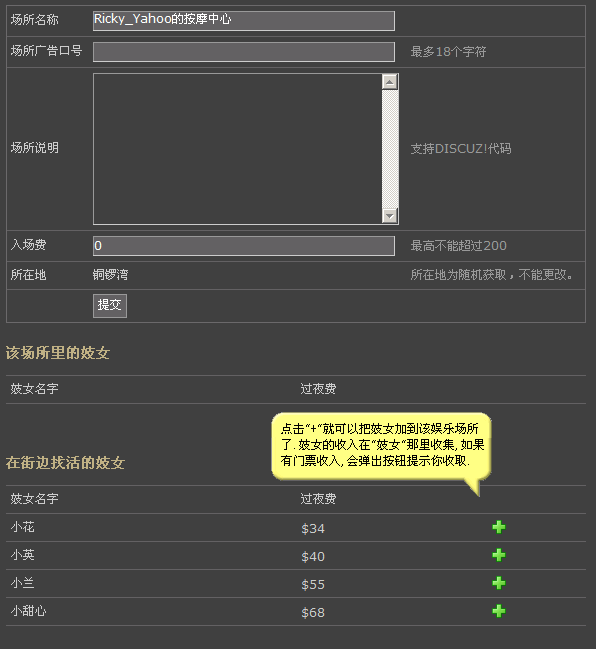Image resolution: width=596 pixels, height=649 pixels.
Task: Focus the 入场费 entrance fee field
Action: [244, 246]
